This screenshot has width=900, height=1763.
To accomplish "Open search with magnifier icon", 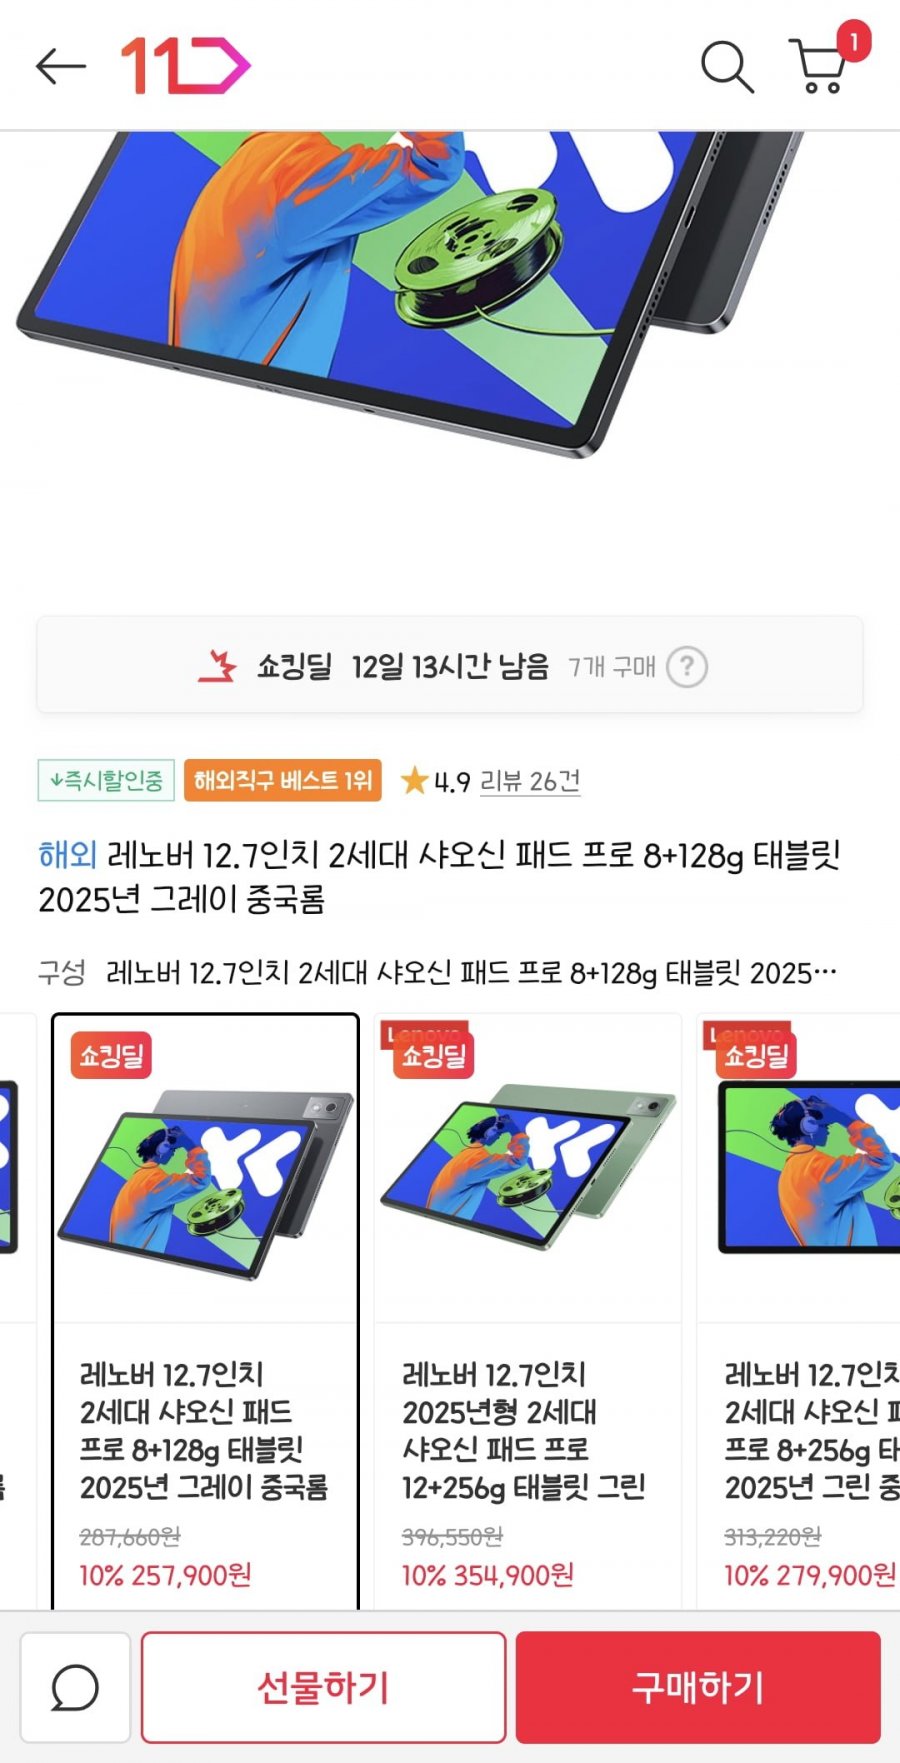I will point(727,67).
